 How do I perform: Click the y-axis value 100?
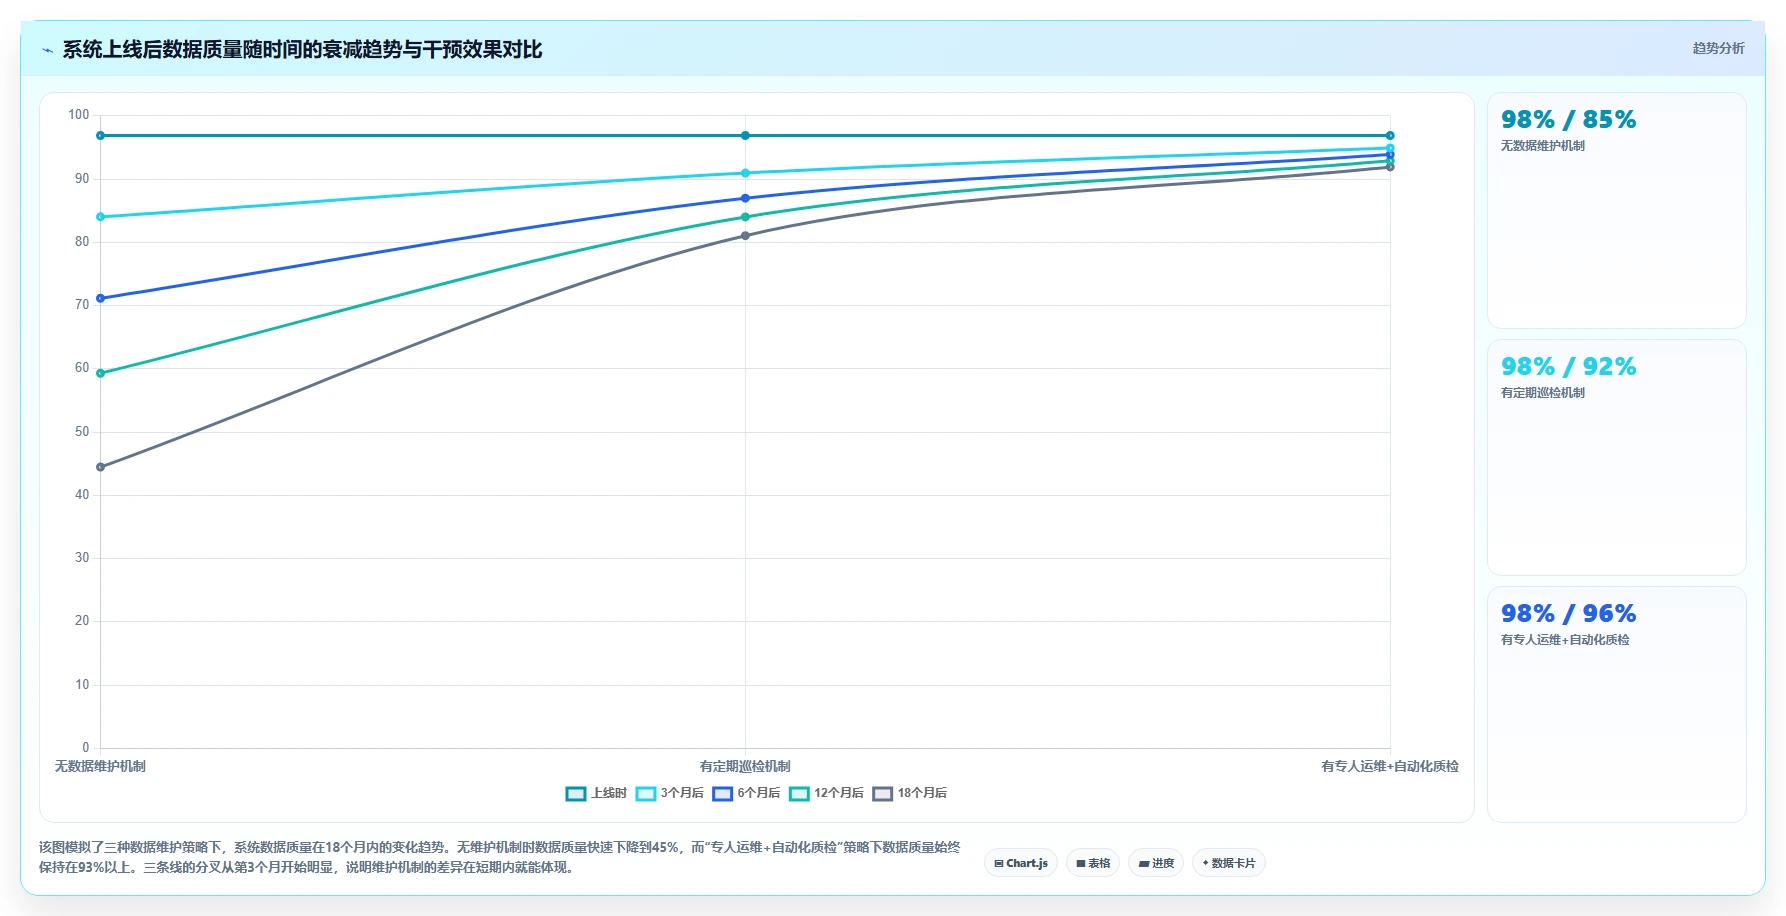coord(79,115)
